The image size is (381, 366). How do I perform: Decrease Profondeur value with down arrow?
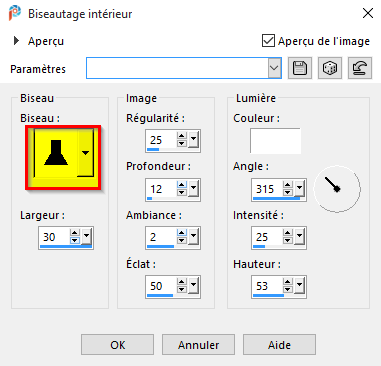pos(182,193)
